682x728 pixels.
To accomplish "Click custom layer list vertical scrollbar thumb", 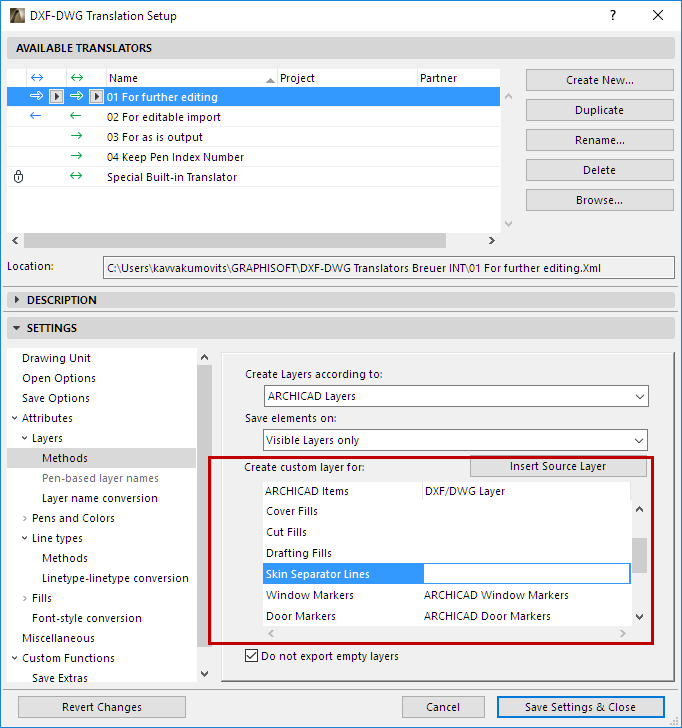I will [640, 555].
